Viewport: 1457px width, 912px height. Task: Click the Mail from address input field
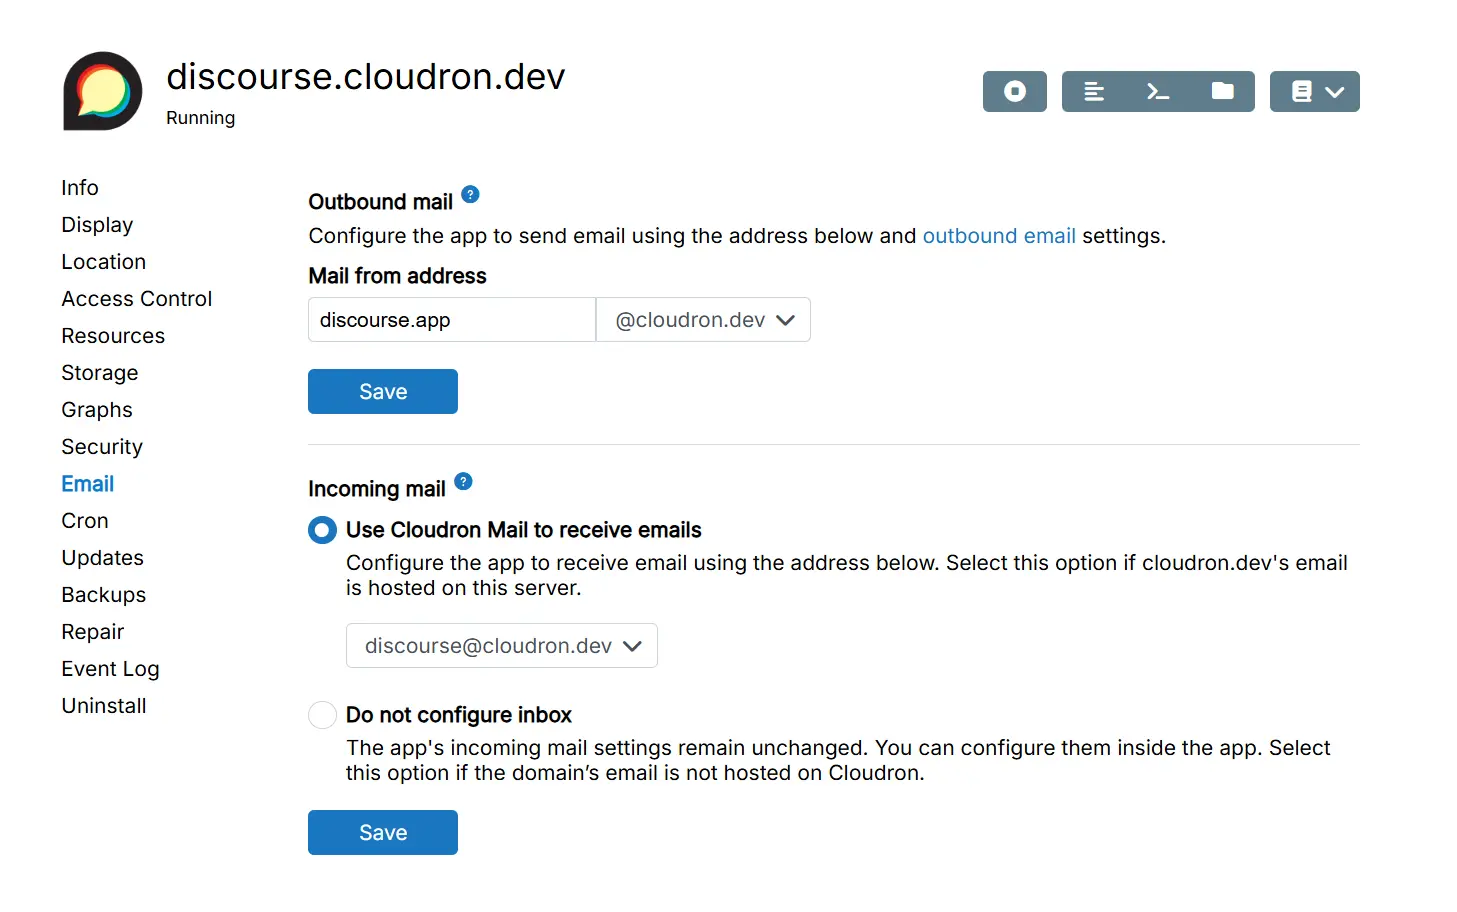coord(451,320)
